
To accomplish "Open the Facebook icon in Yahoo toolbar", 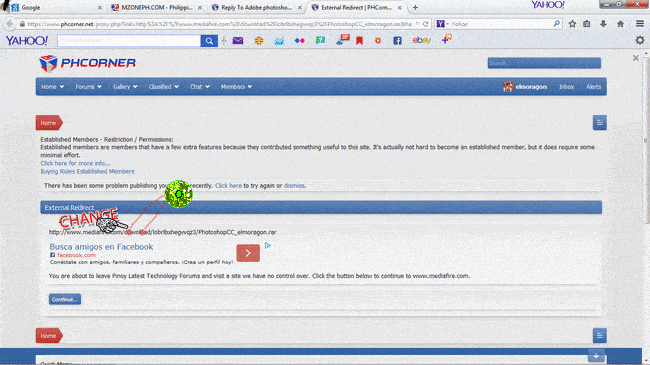I will tap(398, 41).
